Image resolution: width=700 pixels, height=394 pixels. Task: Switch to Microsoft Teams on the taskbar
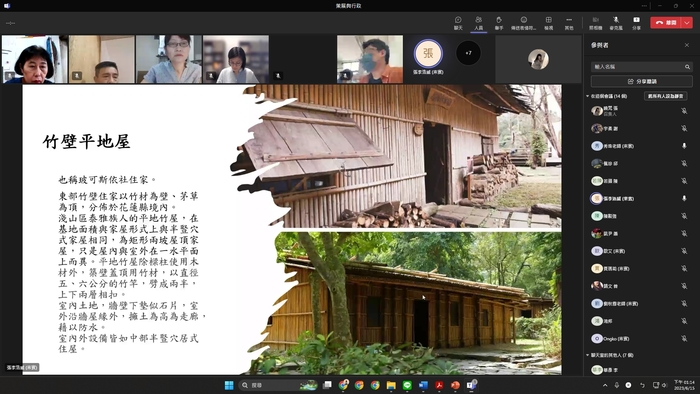(471, 385)
